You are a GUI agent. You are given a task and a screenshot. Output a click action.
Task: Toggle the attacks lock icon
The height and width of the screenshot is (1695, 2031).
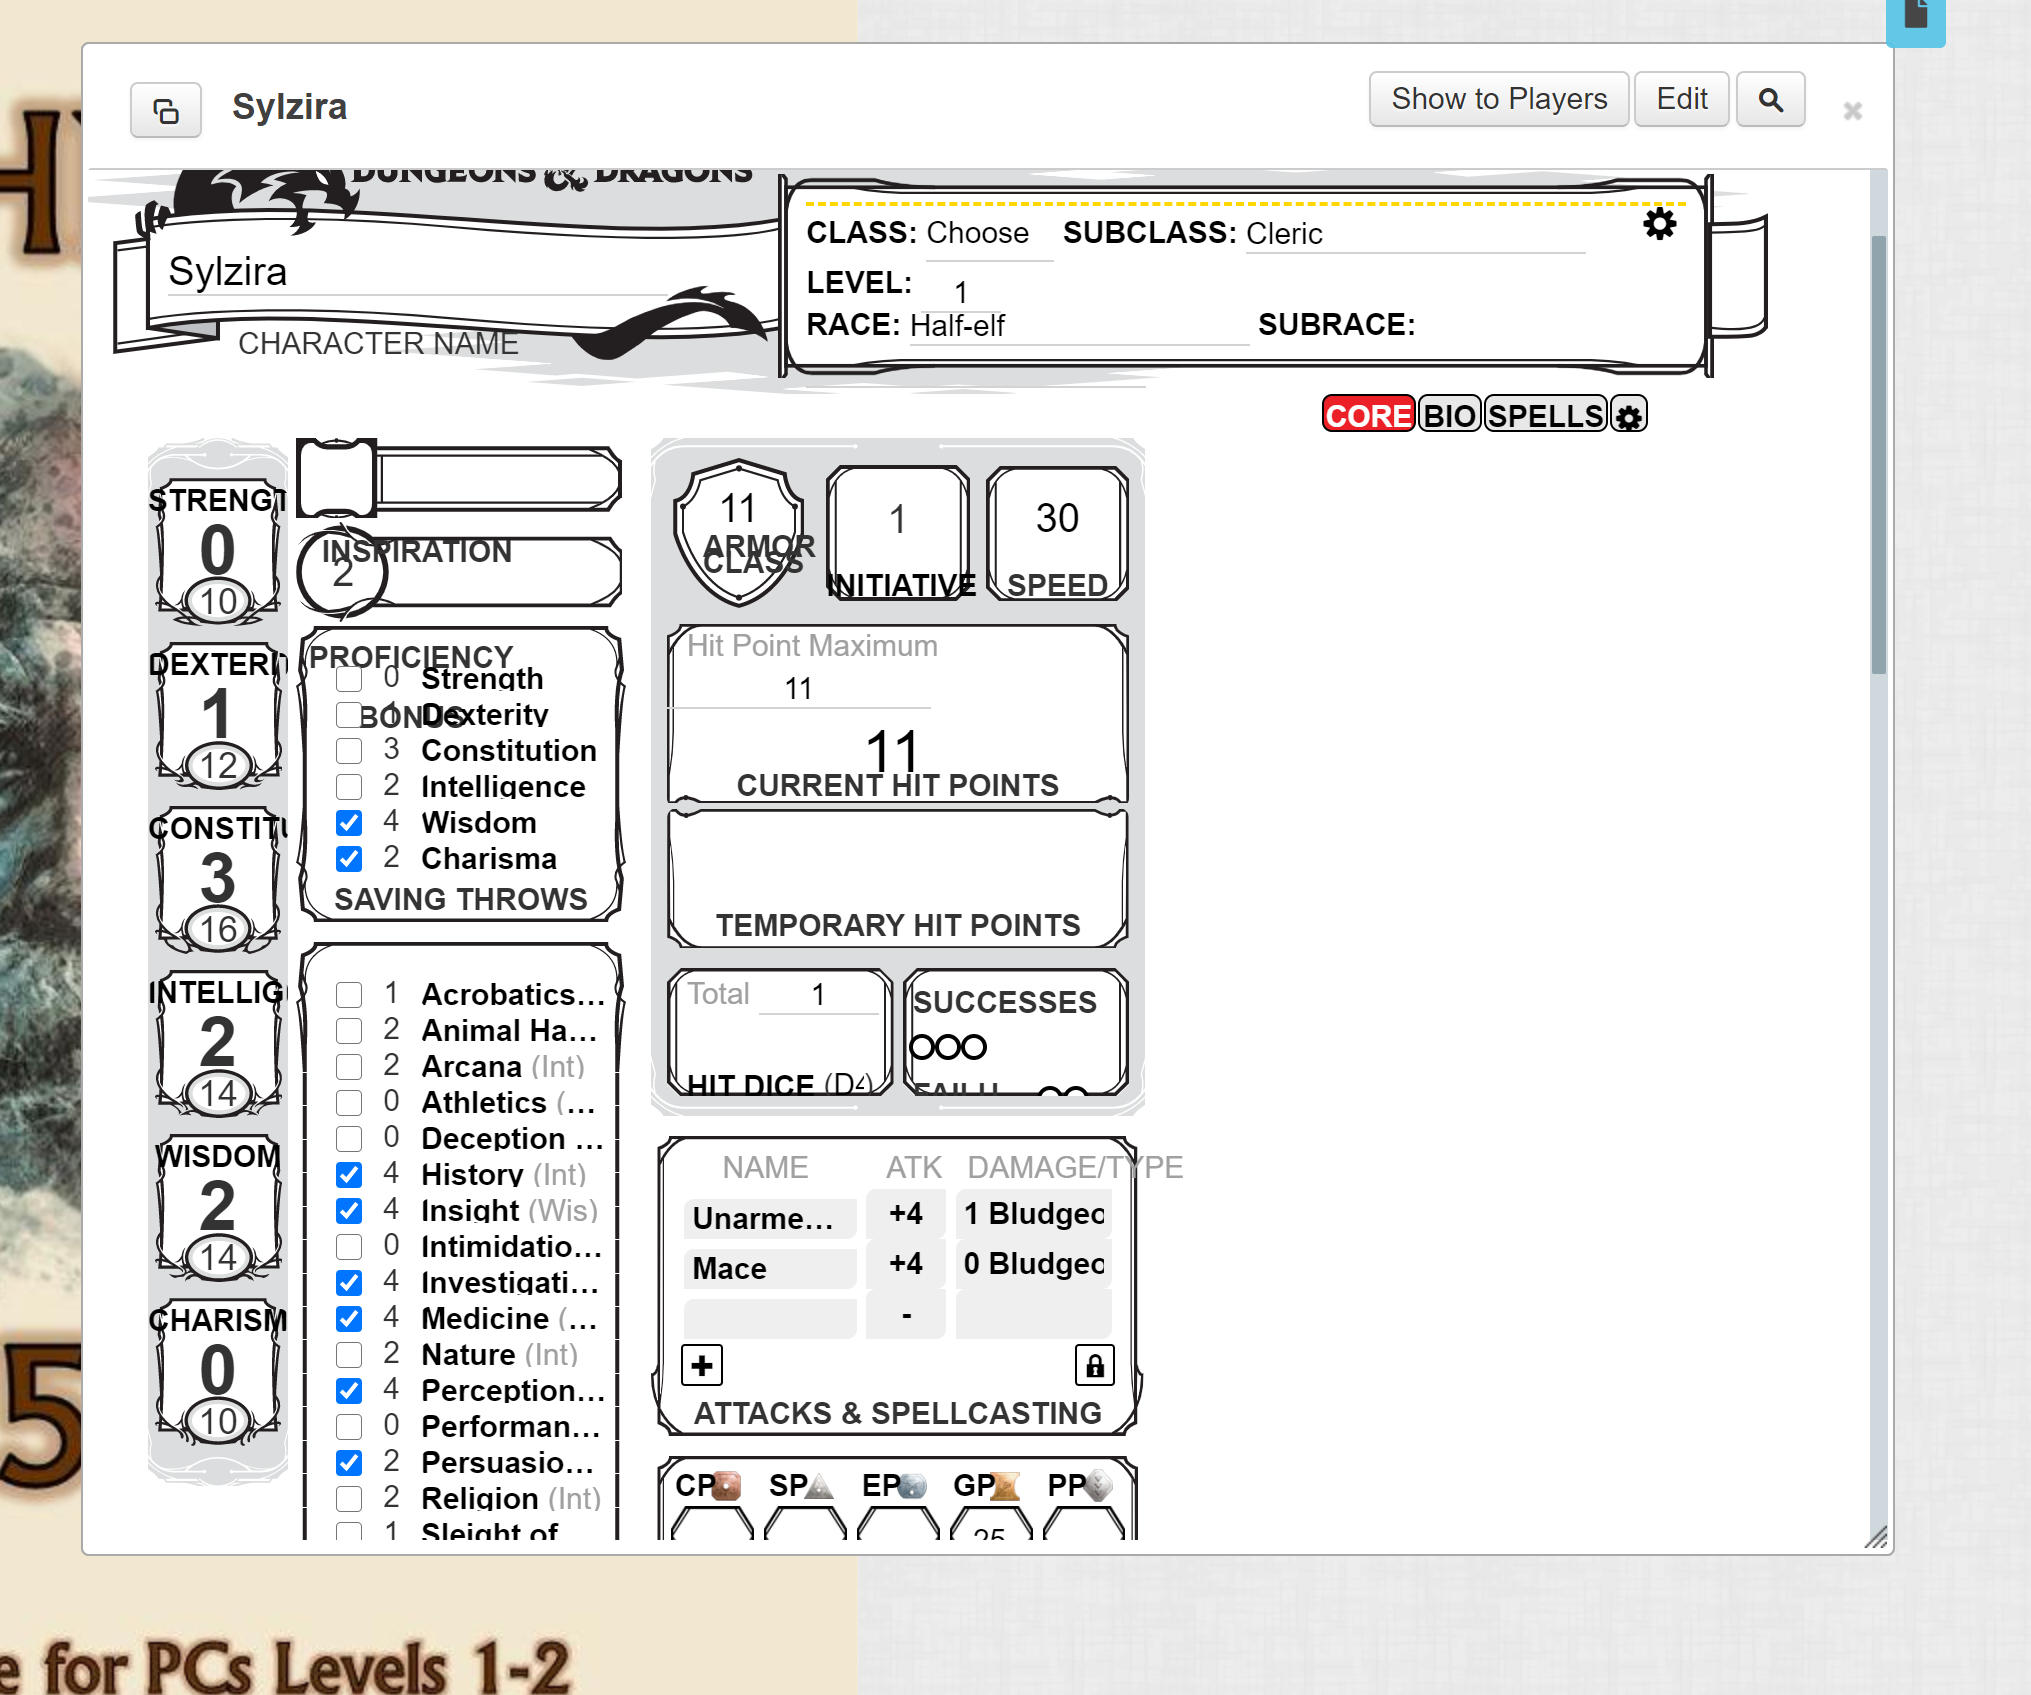coord(1094,1365)
